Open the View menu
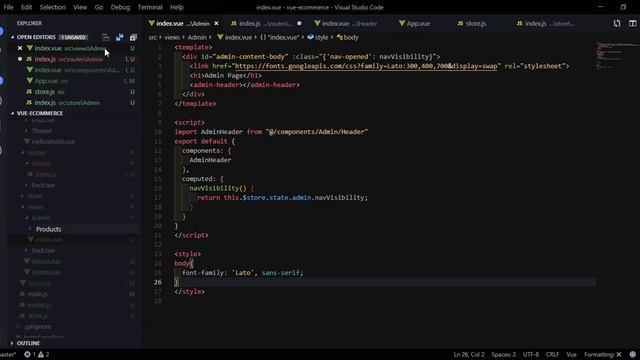 80,7
